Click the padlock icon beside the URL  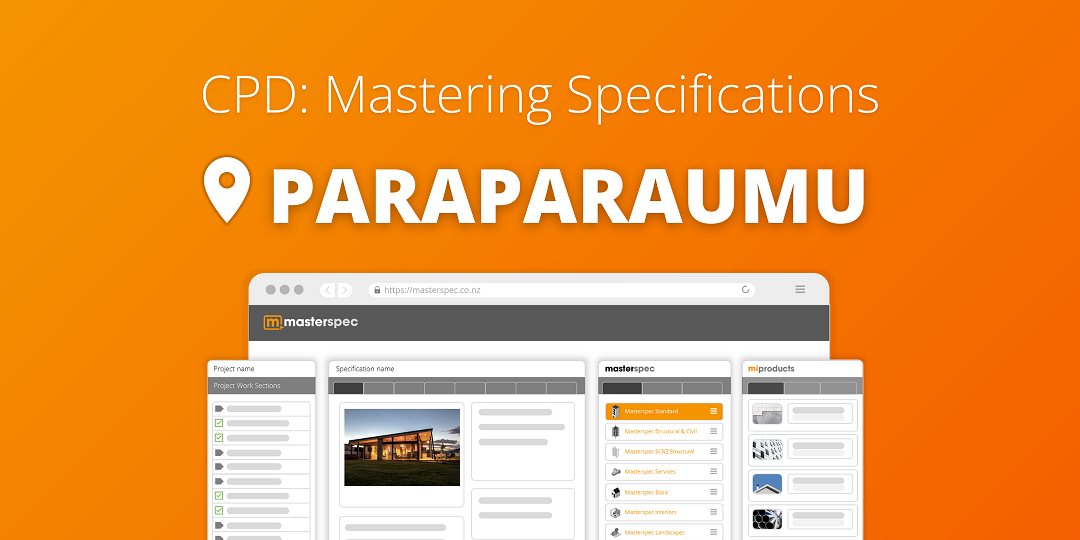[377, 290]
